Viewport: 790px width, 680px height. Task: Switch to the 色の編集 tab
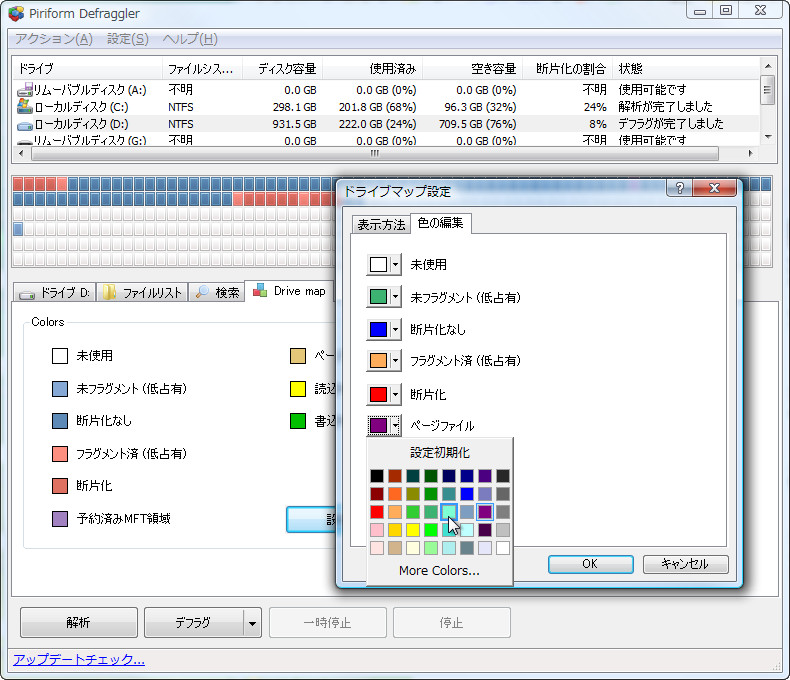click(440, 223)
